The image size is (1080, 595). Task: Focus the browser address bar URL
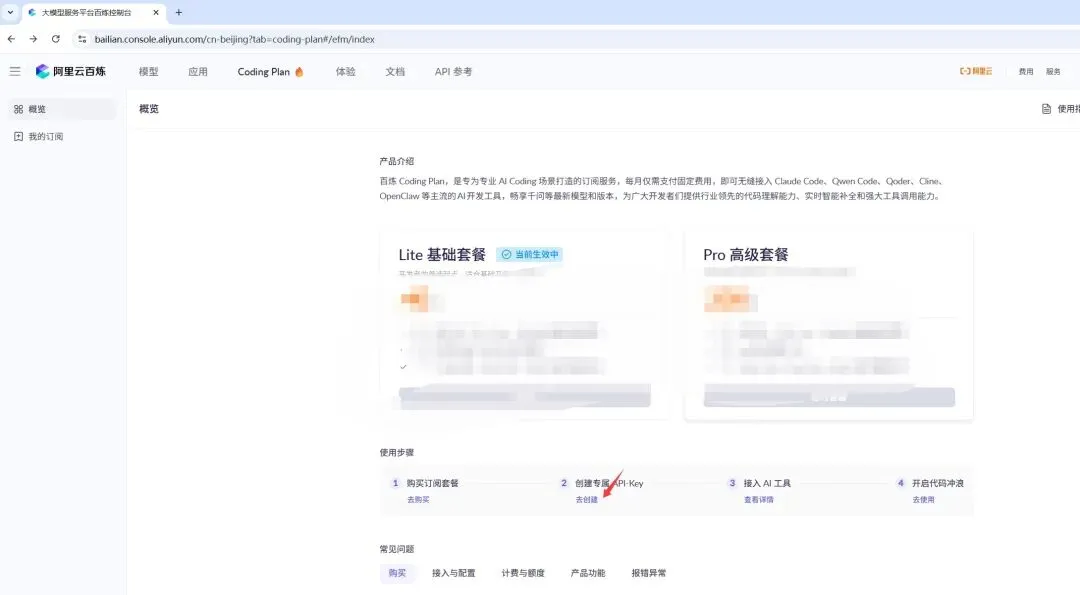click(235, 39)
